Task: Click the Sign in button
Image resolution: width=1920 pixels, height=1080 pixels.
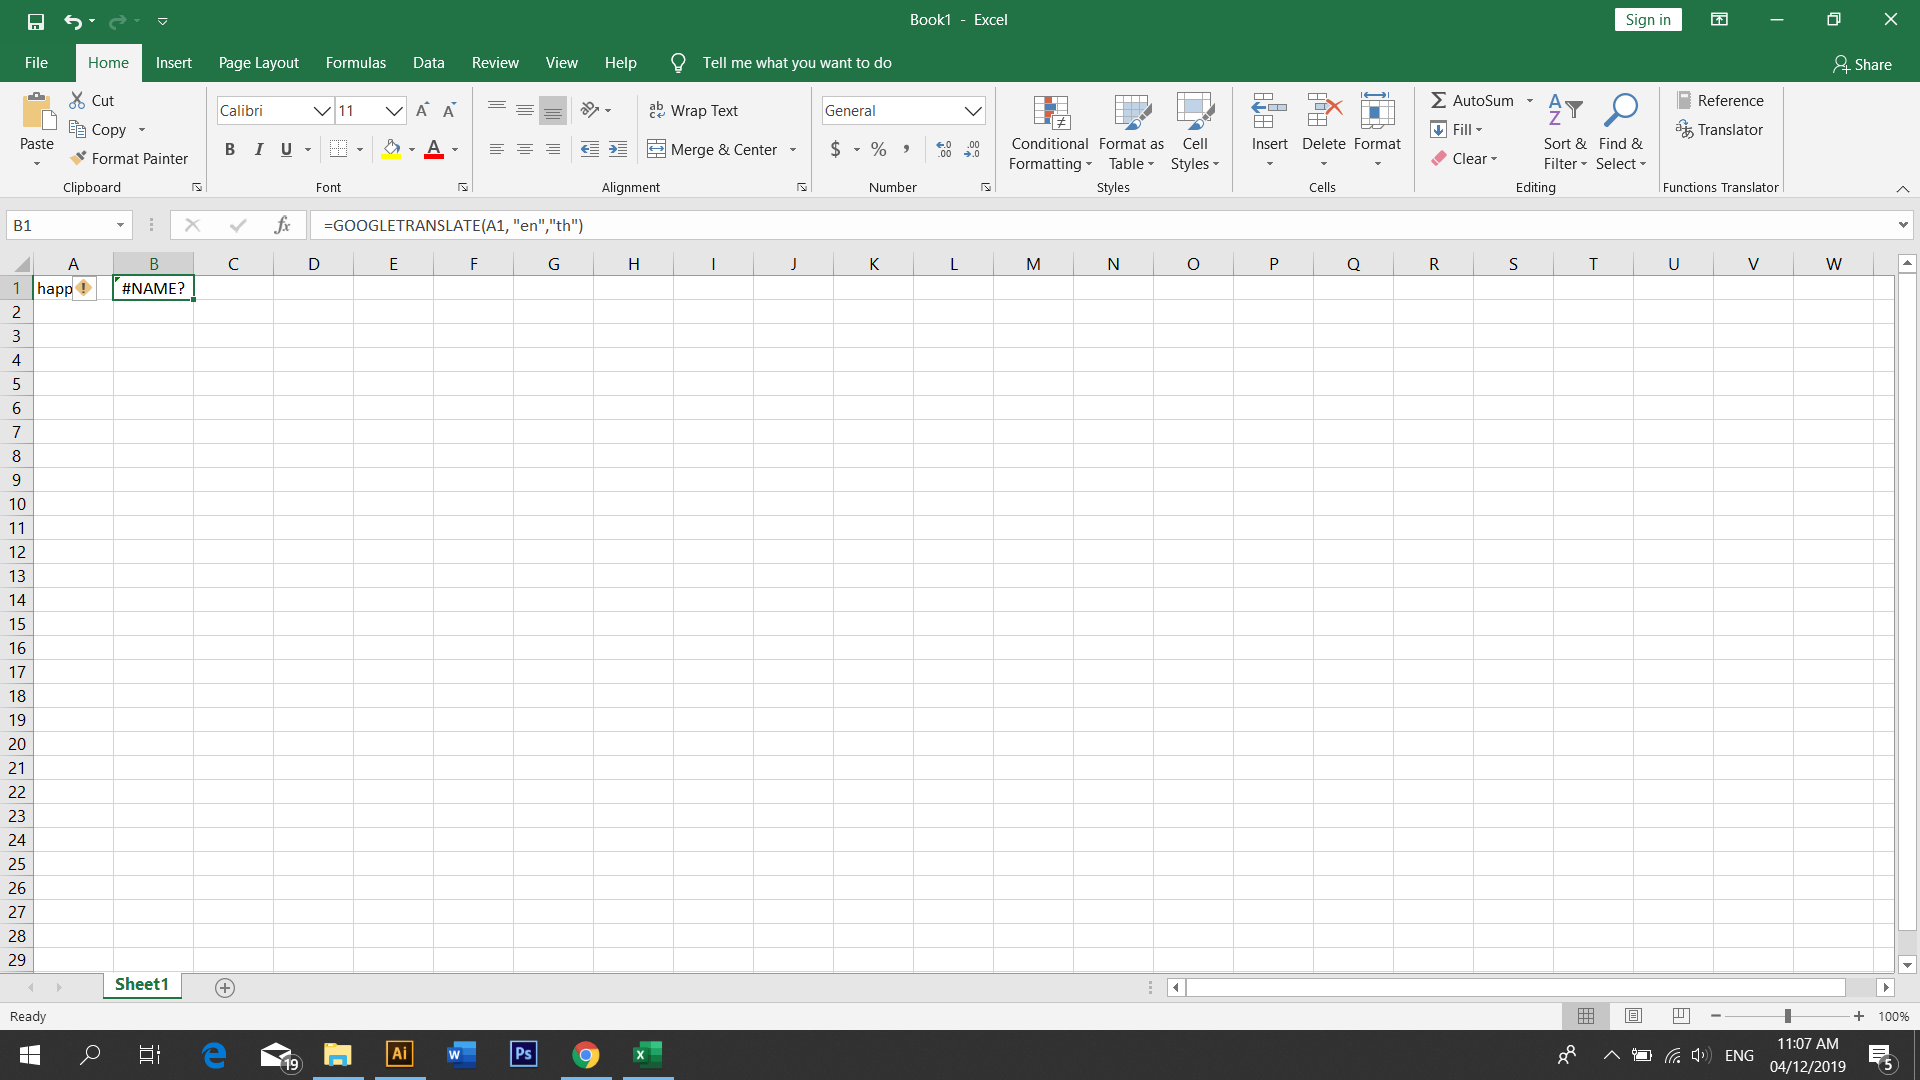Action: coord(1647,19)
